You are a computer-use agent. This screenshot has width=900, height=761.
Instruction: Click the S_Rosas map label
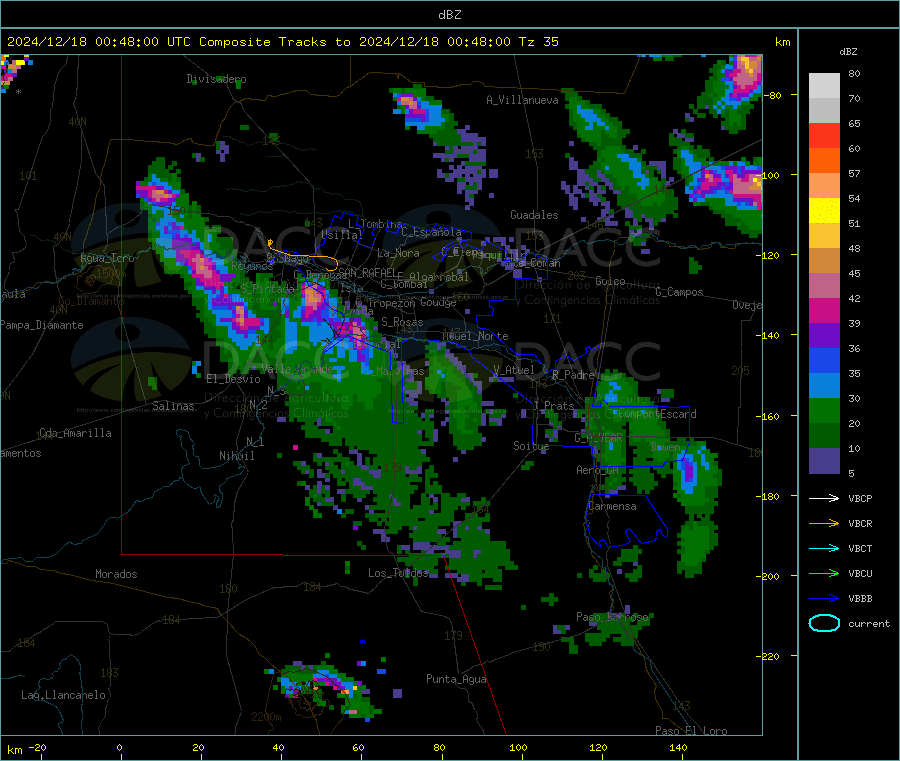point(402,323)
